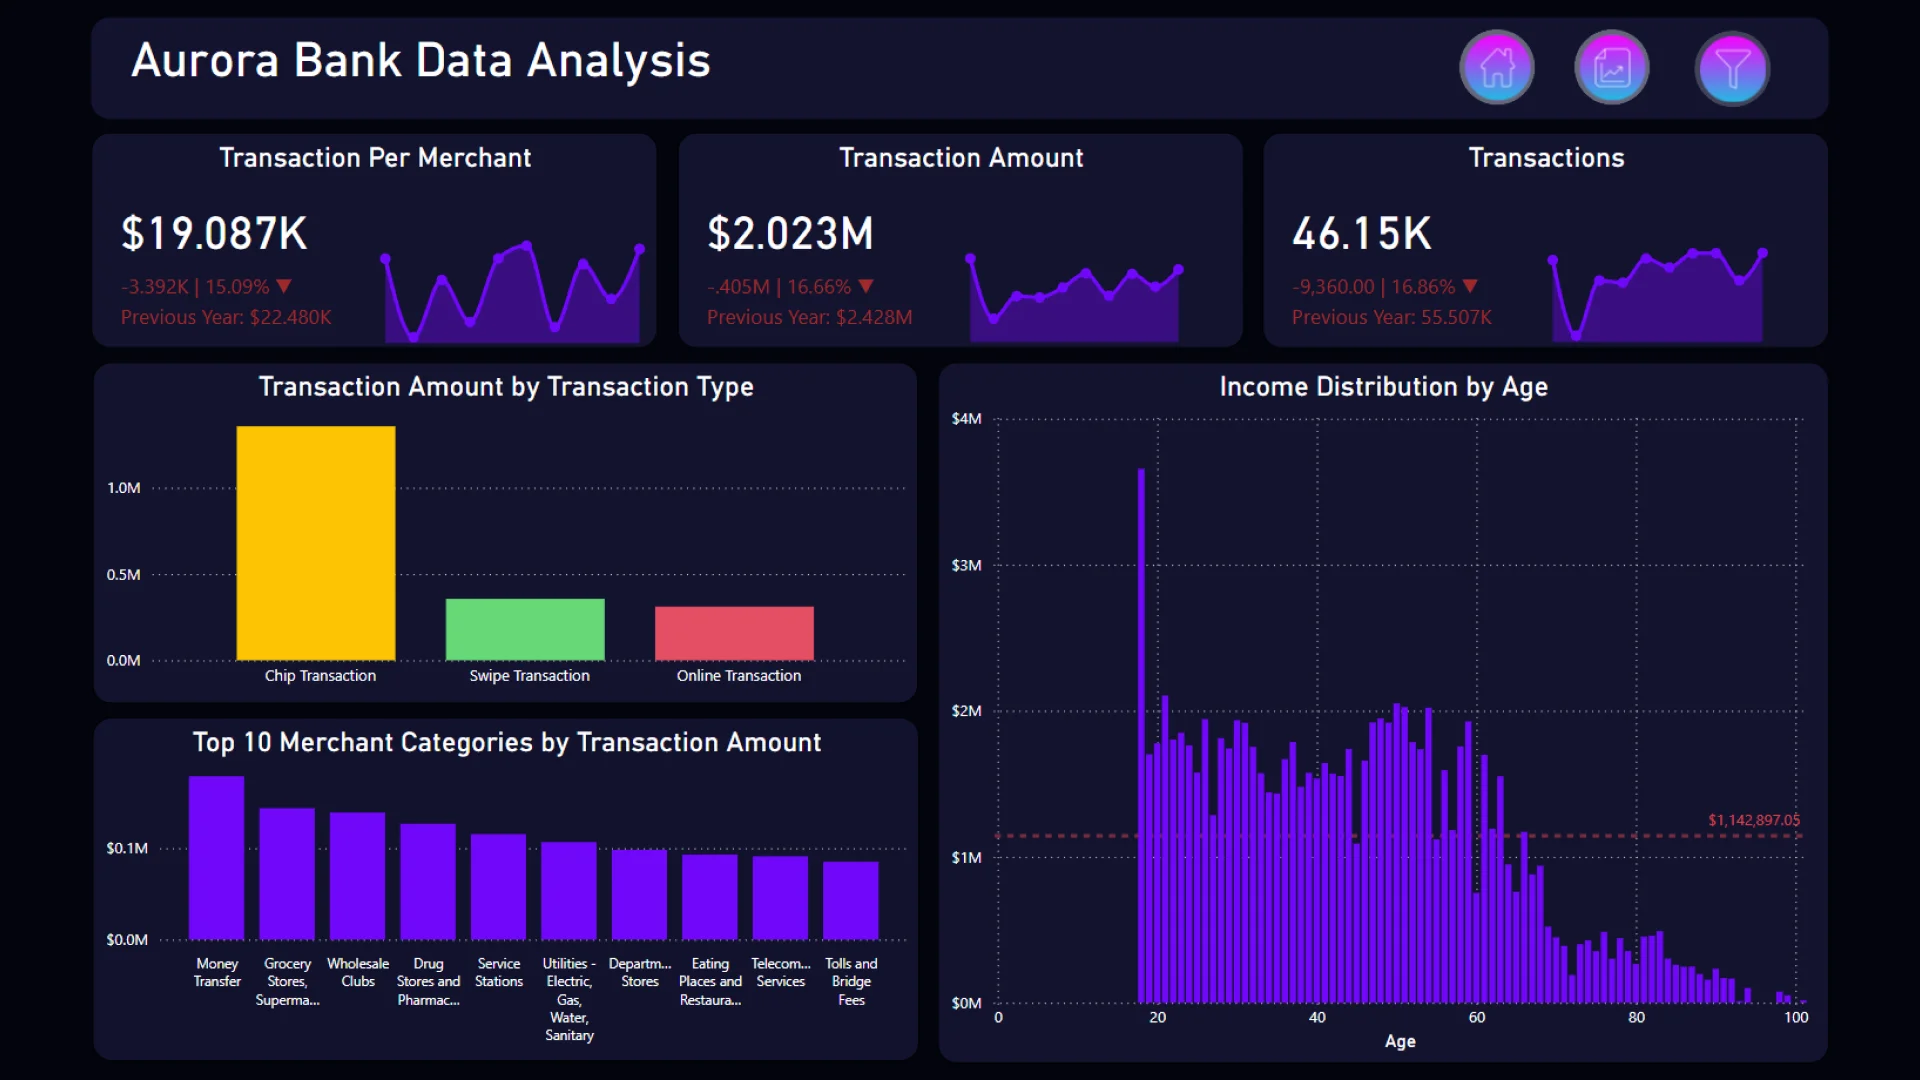Click the -3.392K | 15.09% variance text
The image size is (1920, 1080).
pos(195,287)
